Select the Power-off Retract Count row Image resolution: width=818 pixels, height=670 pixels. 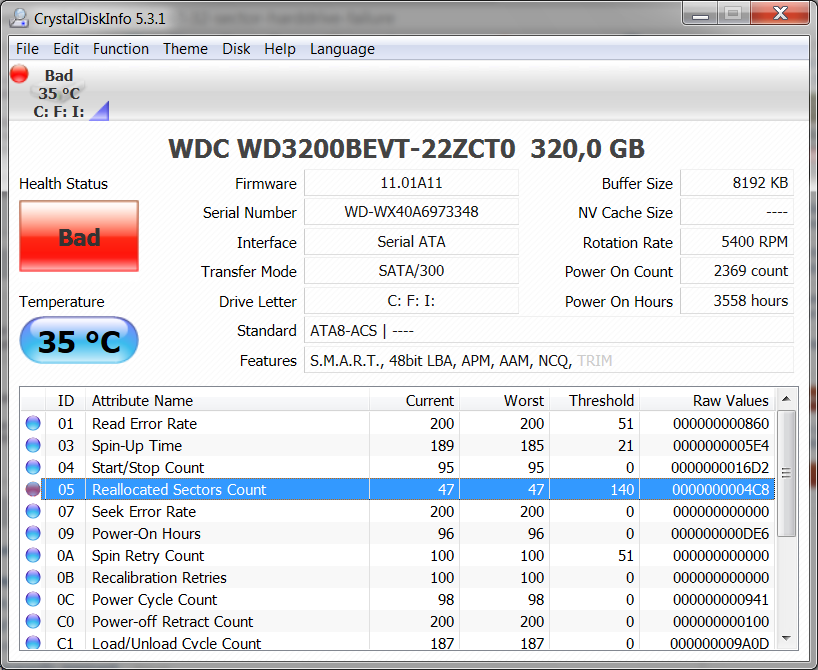(398, 621)
